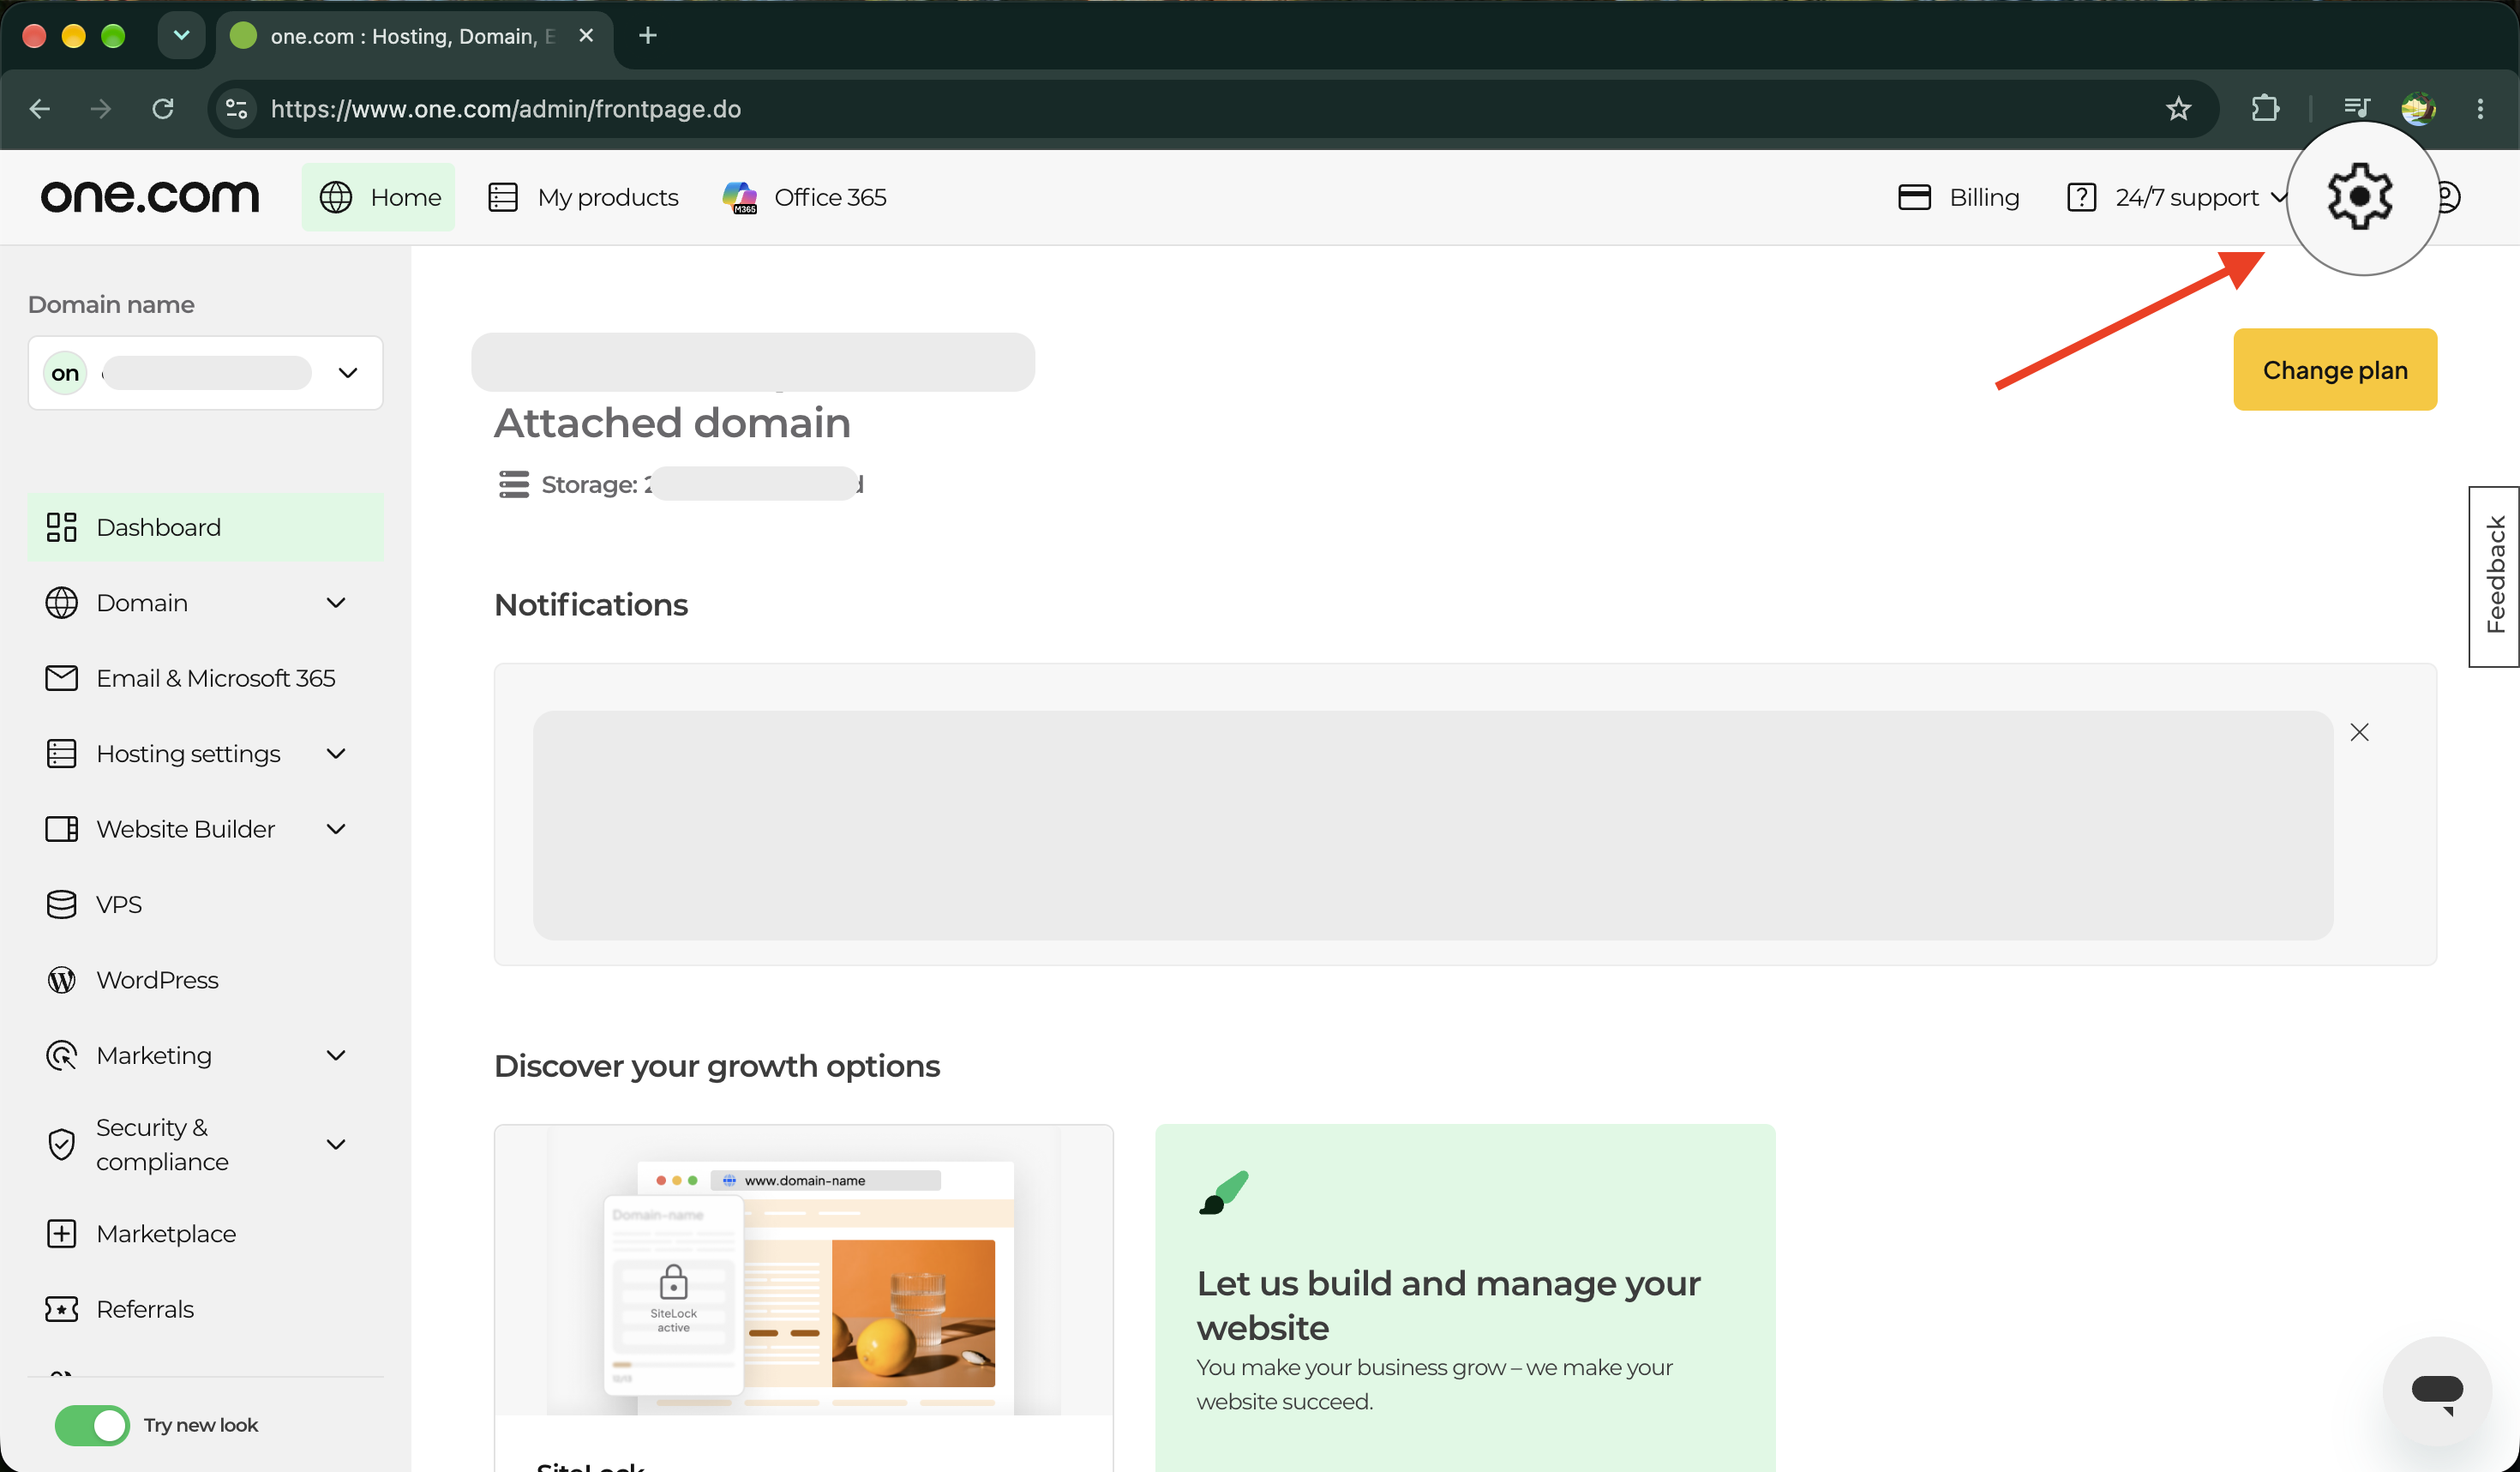Expand Marketing chevron
The width and height of the screenshot is (2520, 1472).
336,1056
